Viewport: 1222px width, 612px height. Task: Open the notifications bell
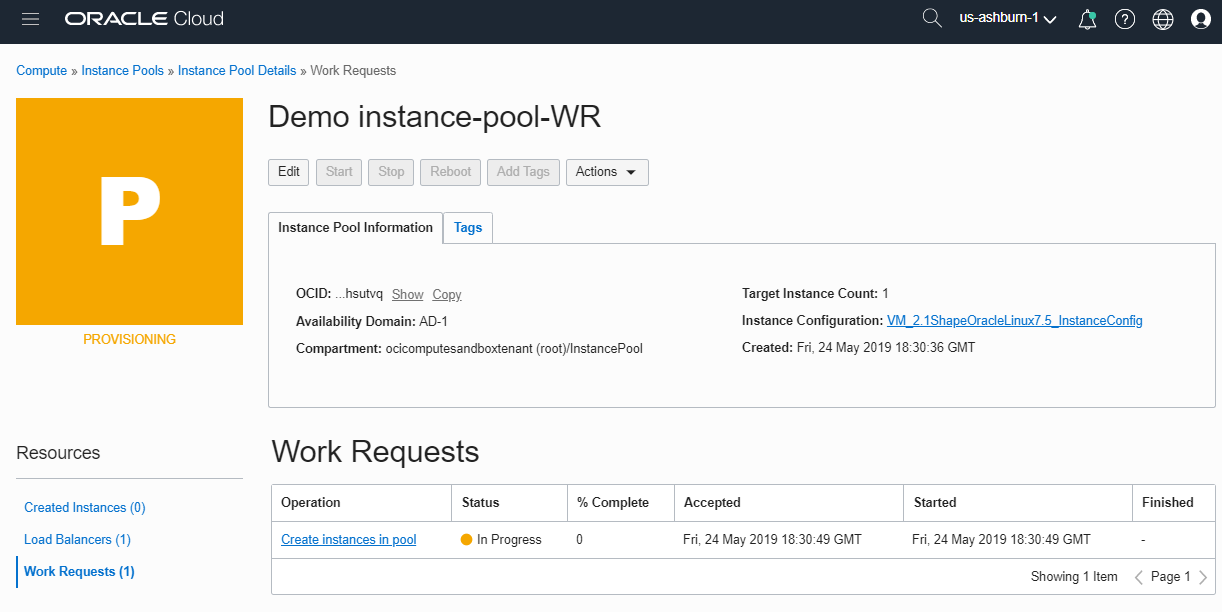pos(1087,18)
